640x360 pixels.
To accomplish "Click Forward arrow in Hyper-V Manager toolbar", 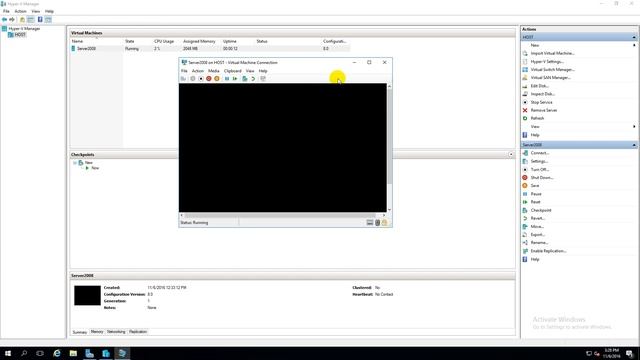I will (x=12, y=20).
